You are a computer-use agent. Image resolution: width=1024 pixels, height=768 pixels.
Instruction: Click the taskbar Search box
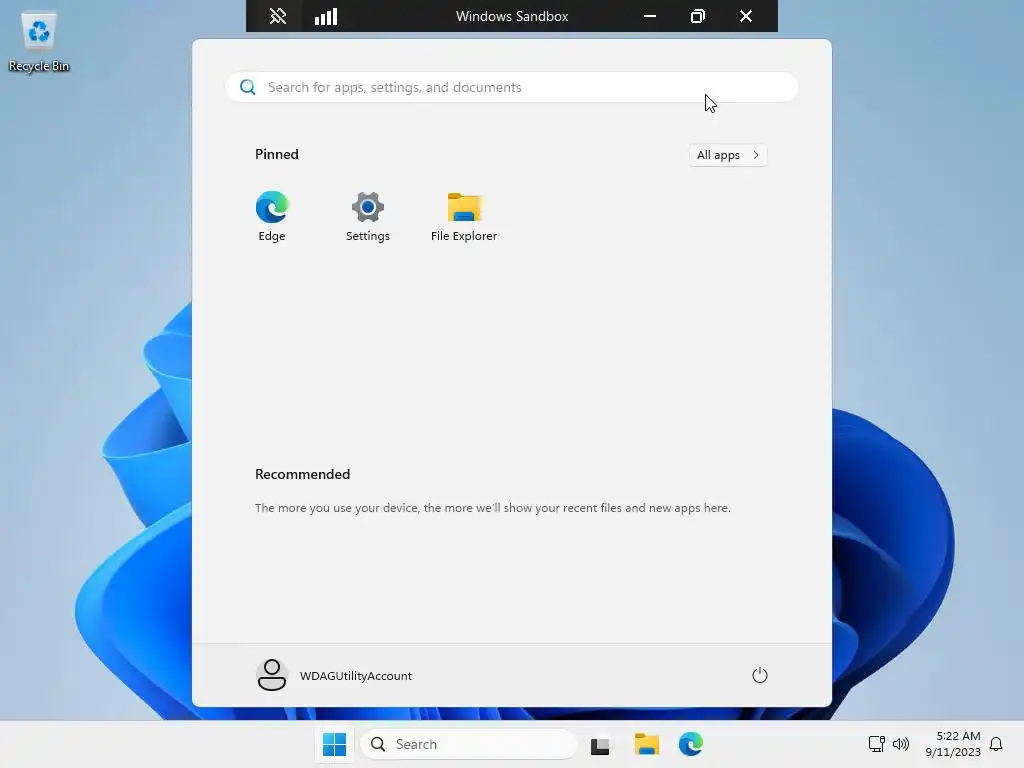pos(469,744)
